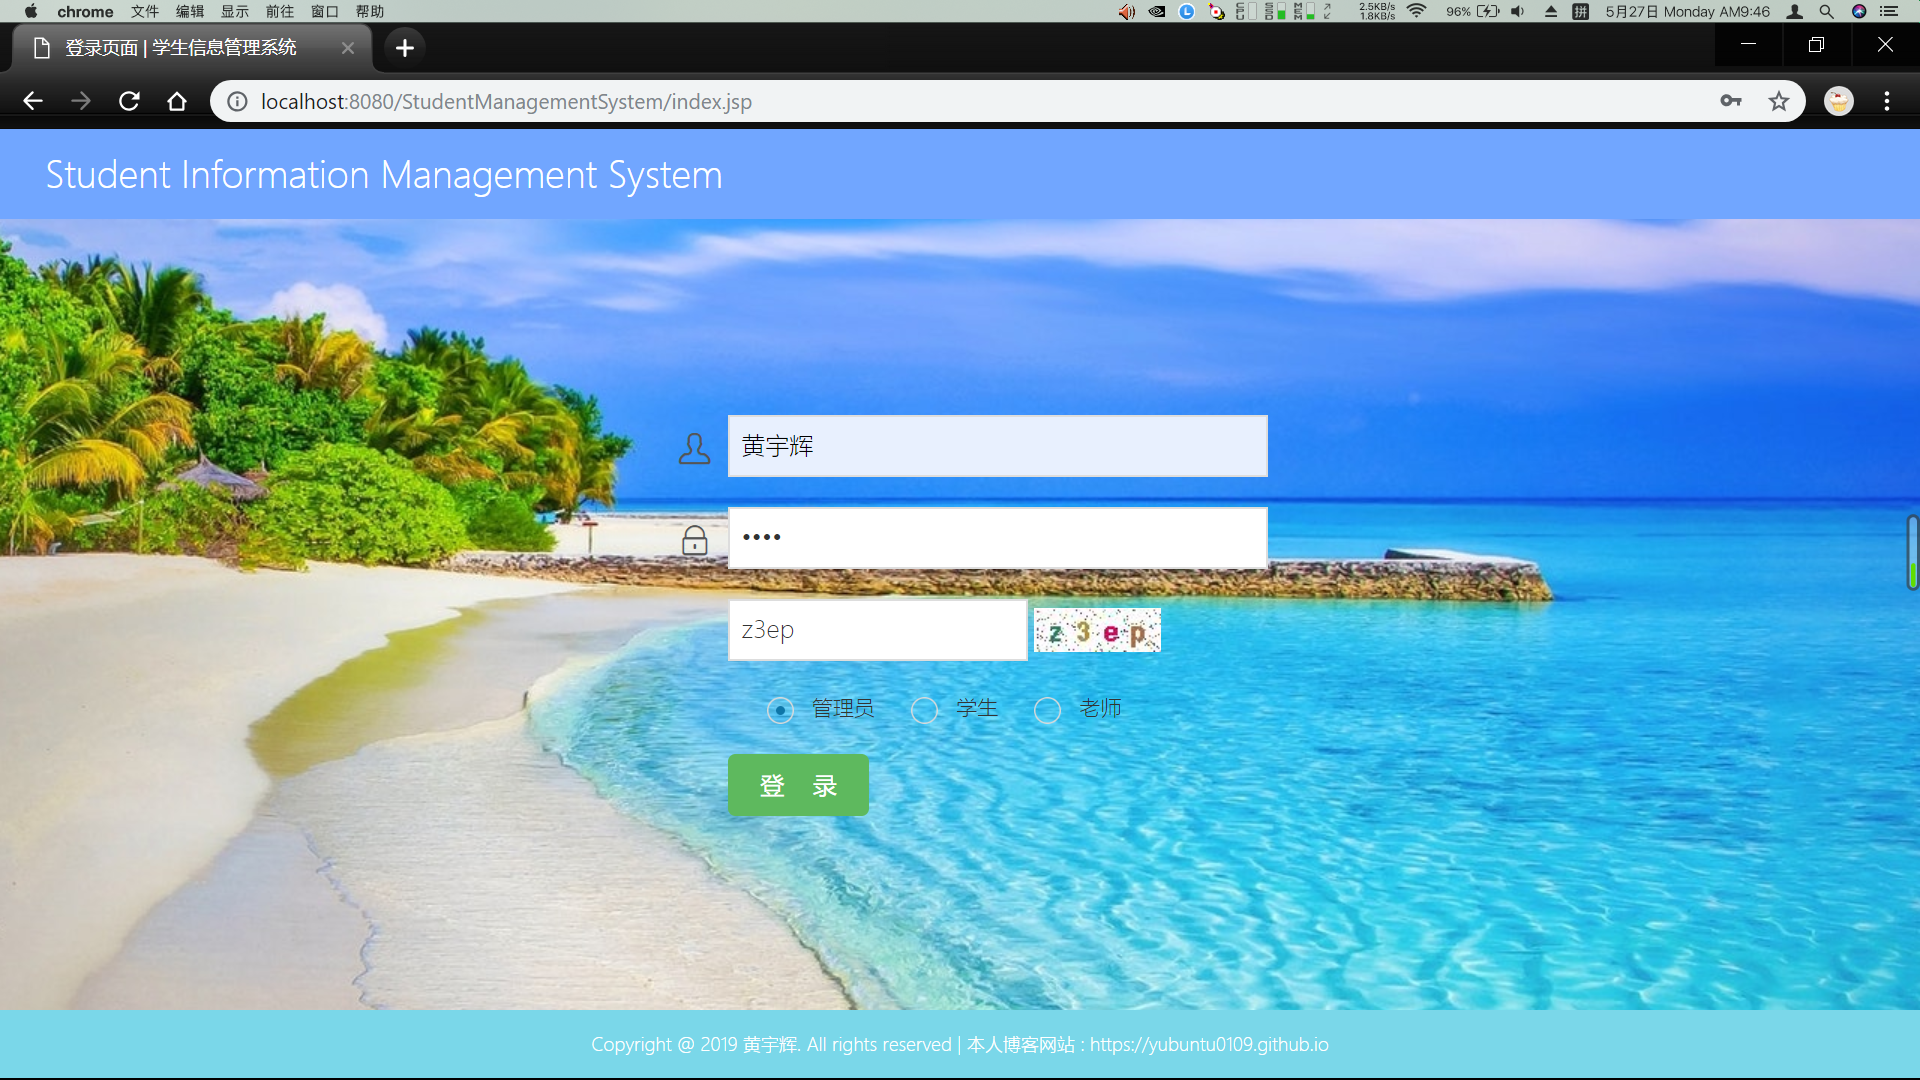Open the macOS notification center list
This screenshot has width=1920, height=1080.
[1889, 12]
